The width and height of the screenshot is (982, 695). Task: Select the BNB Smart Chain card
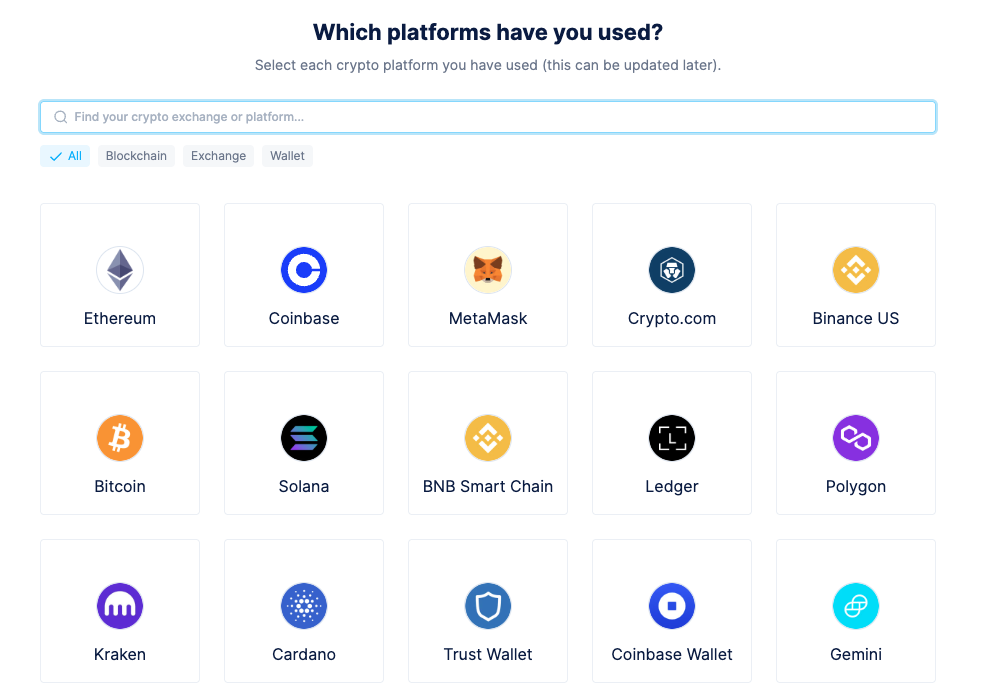487,443
